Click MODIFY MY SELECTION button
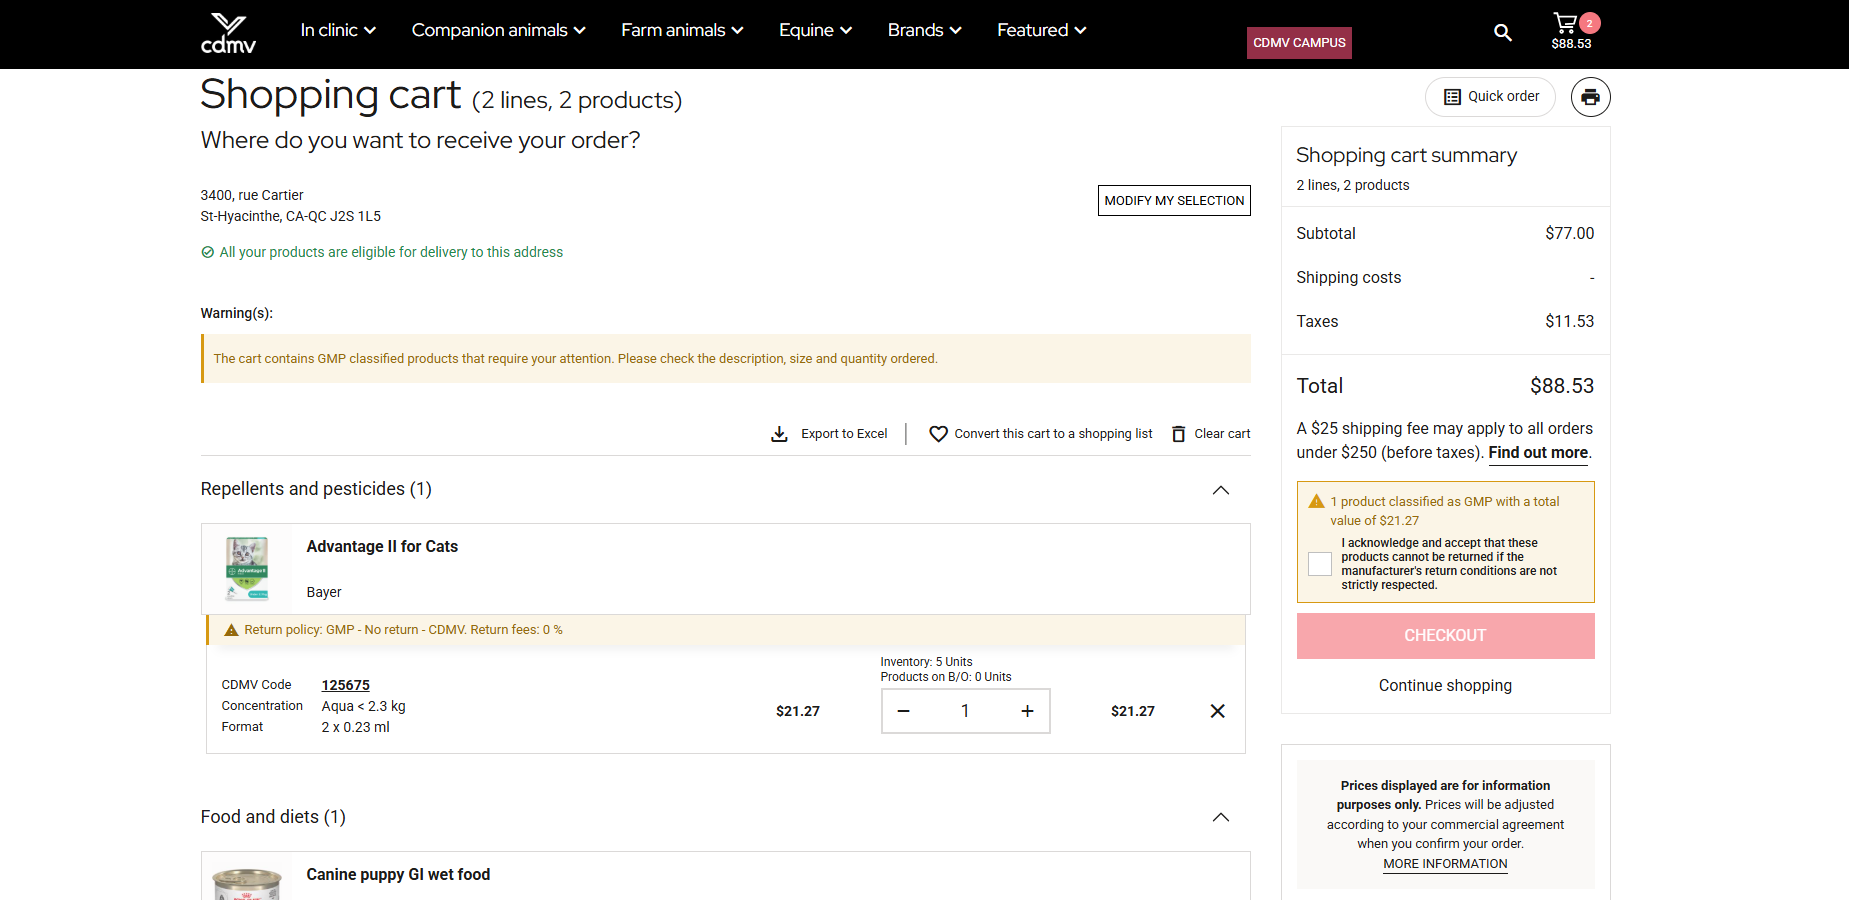Image resolution: width=1849 pixels, height=900 pixels. (x=1174, y=201)
